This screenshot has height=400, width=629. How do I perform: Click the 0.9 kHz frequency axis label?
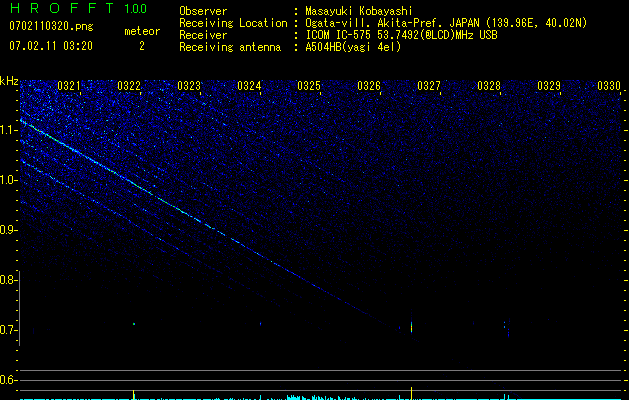point(9,230)
